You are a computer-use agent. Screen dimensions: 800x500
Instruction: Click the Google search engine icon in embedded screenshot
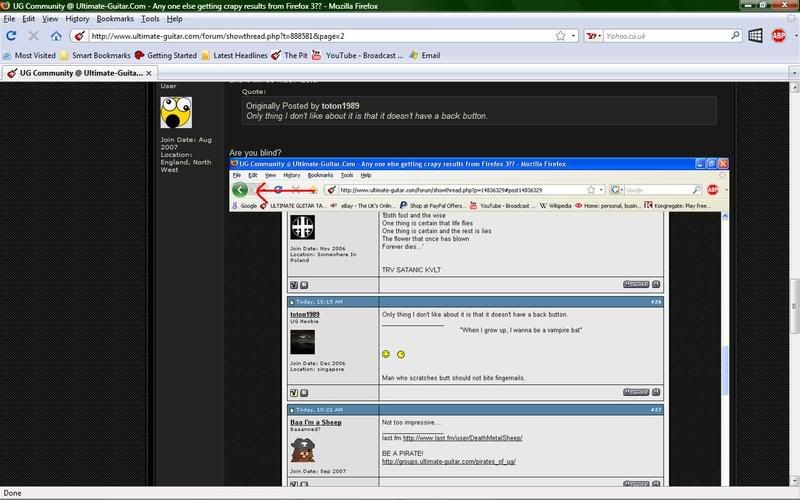coord(615,190)
